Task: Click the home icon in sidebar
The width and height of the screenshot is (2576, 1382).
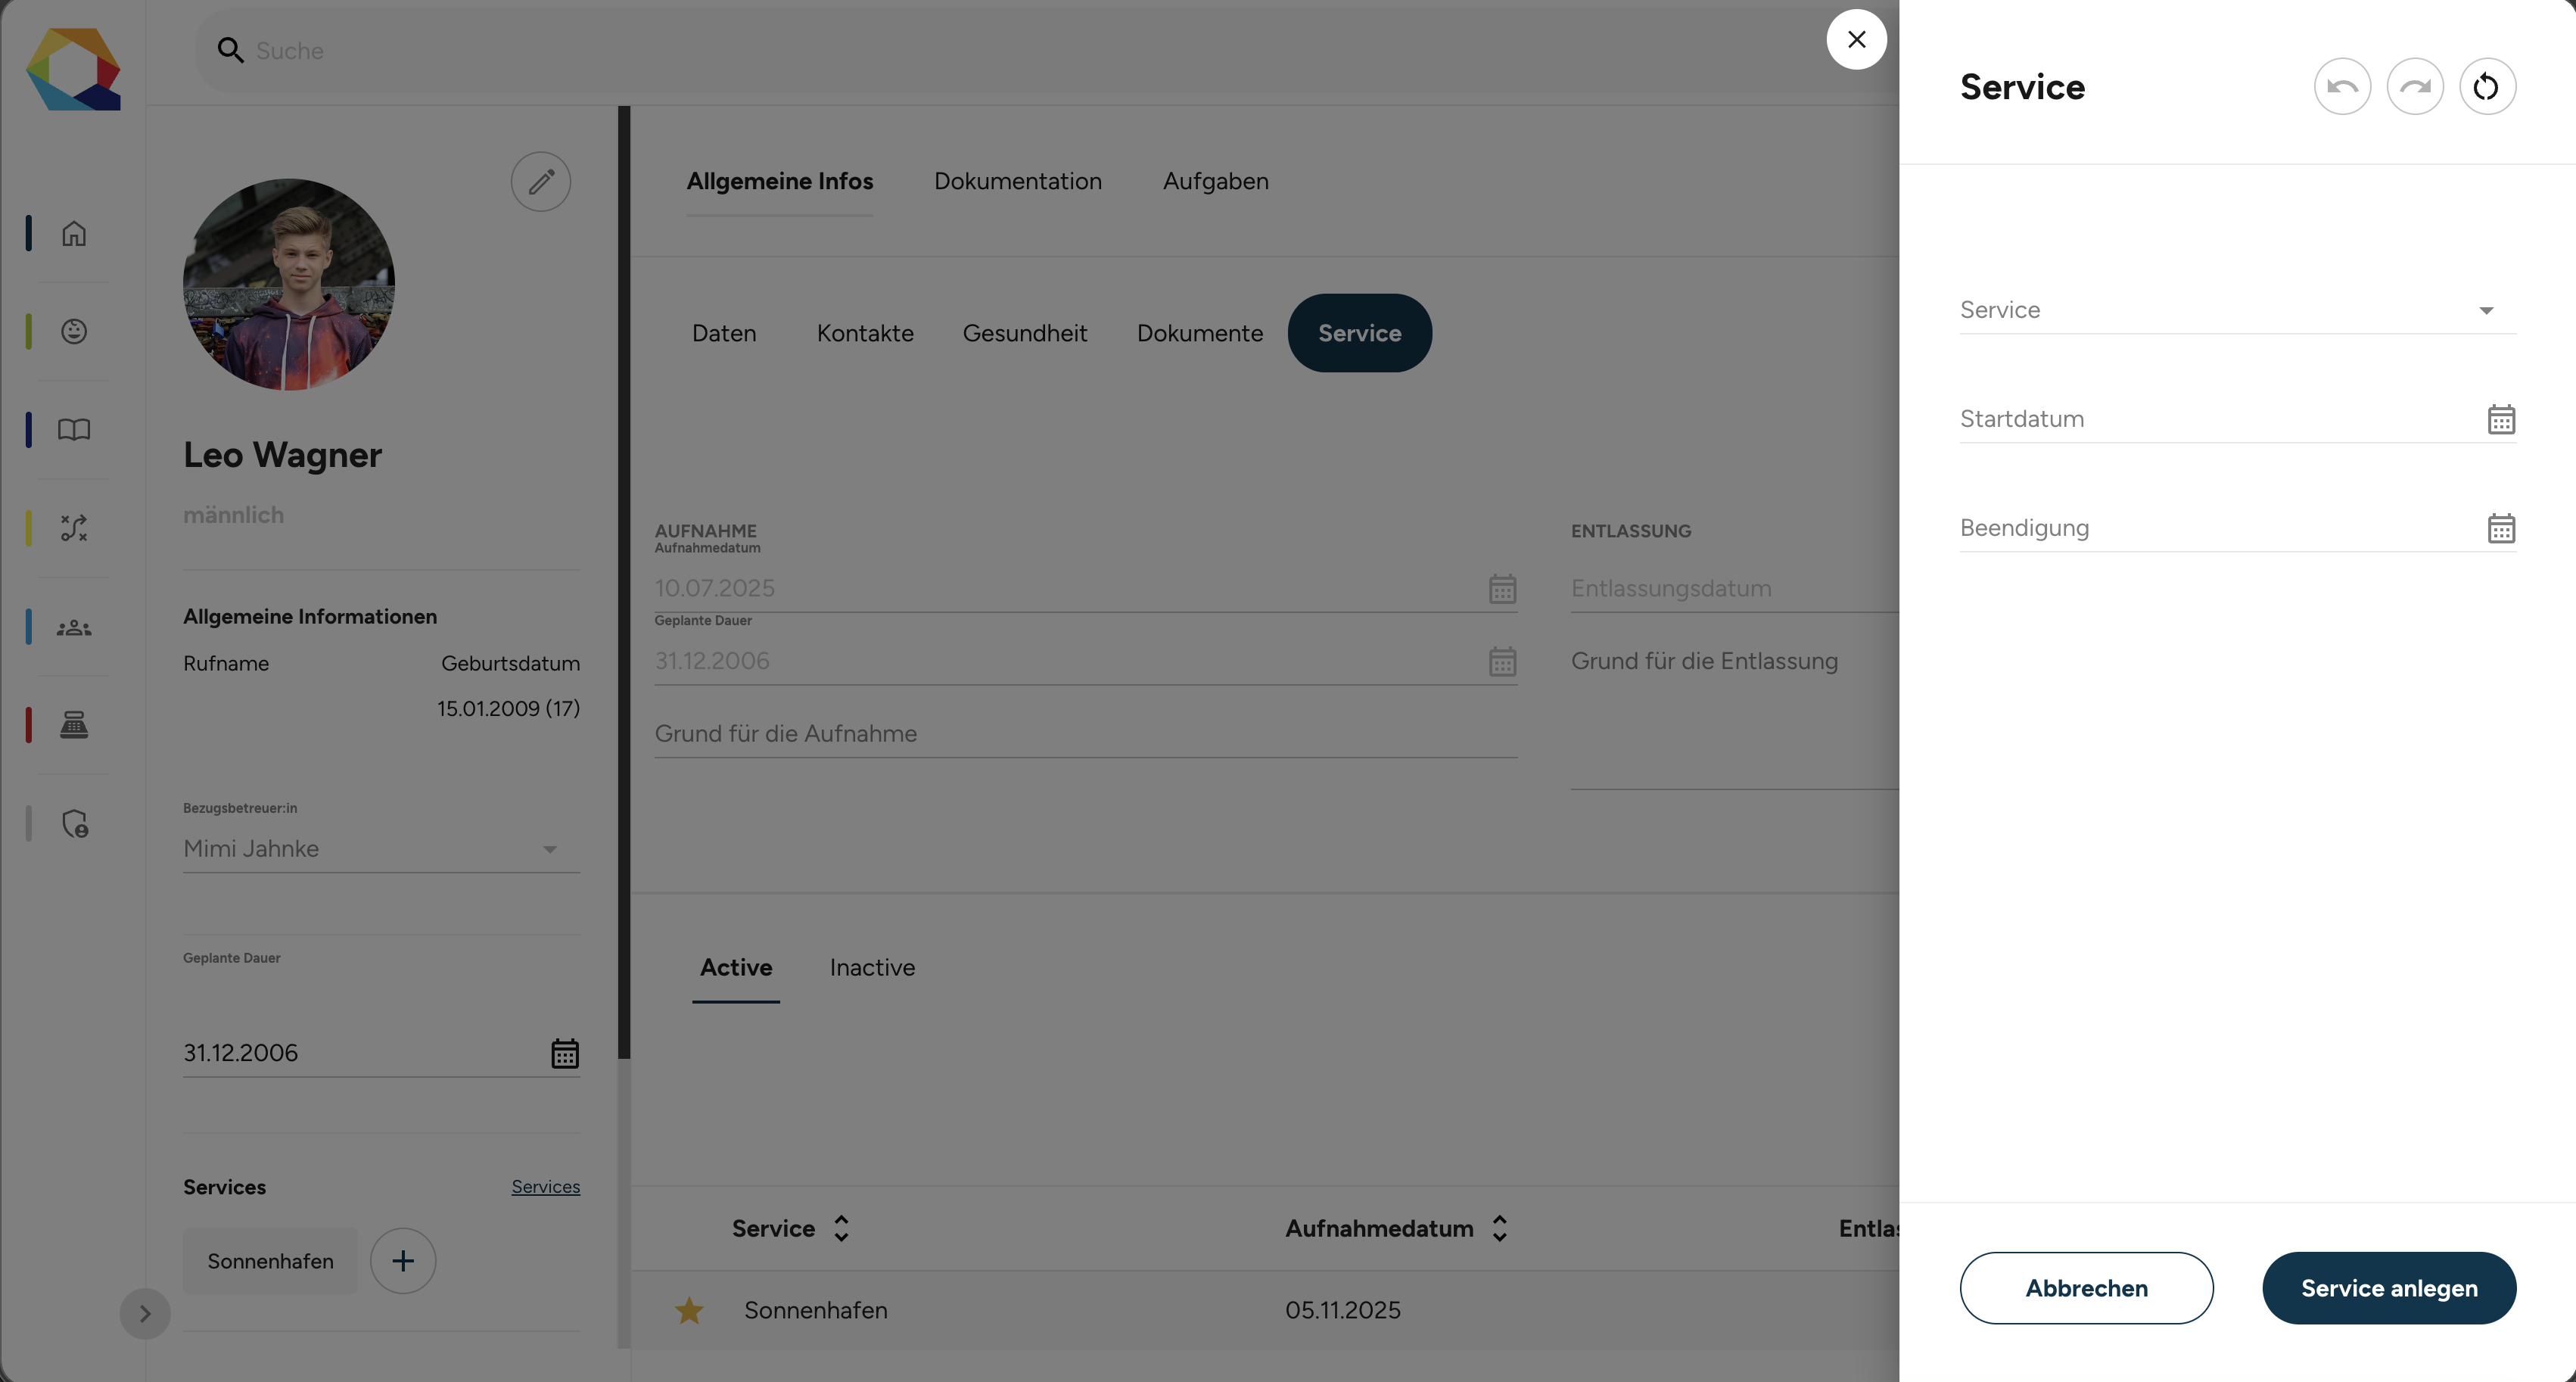Action: coord(74,233)
